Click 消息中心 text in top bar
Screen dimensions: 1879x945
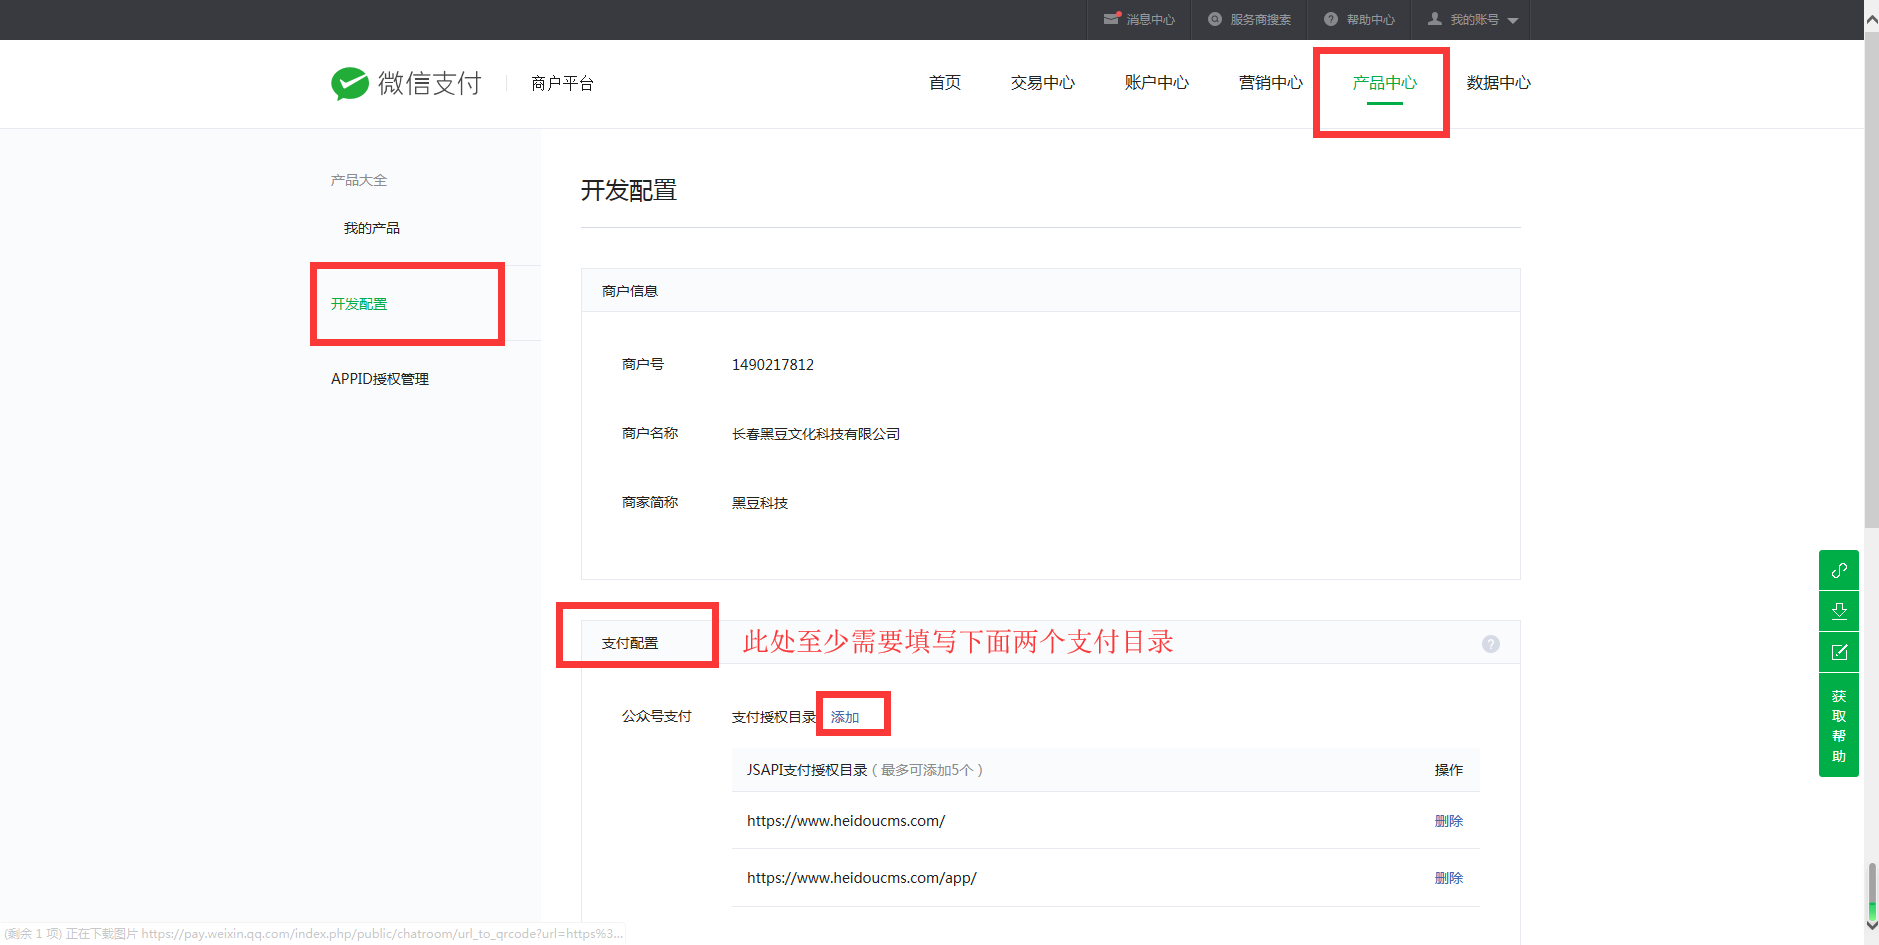pos(1151,19)
